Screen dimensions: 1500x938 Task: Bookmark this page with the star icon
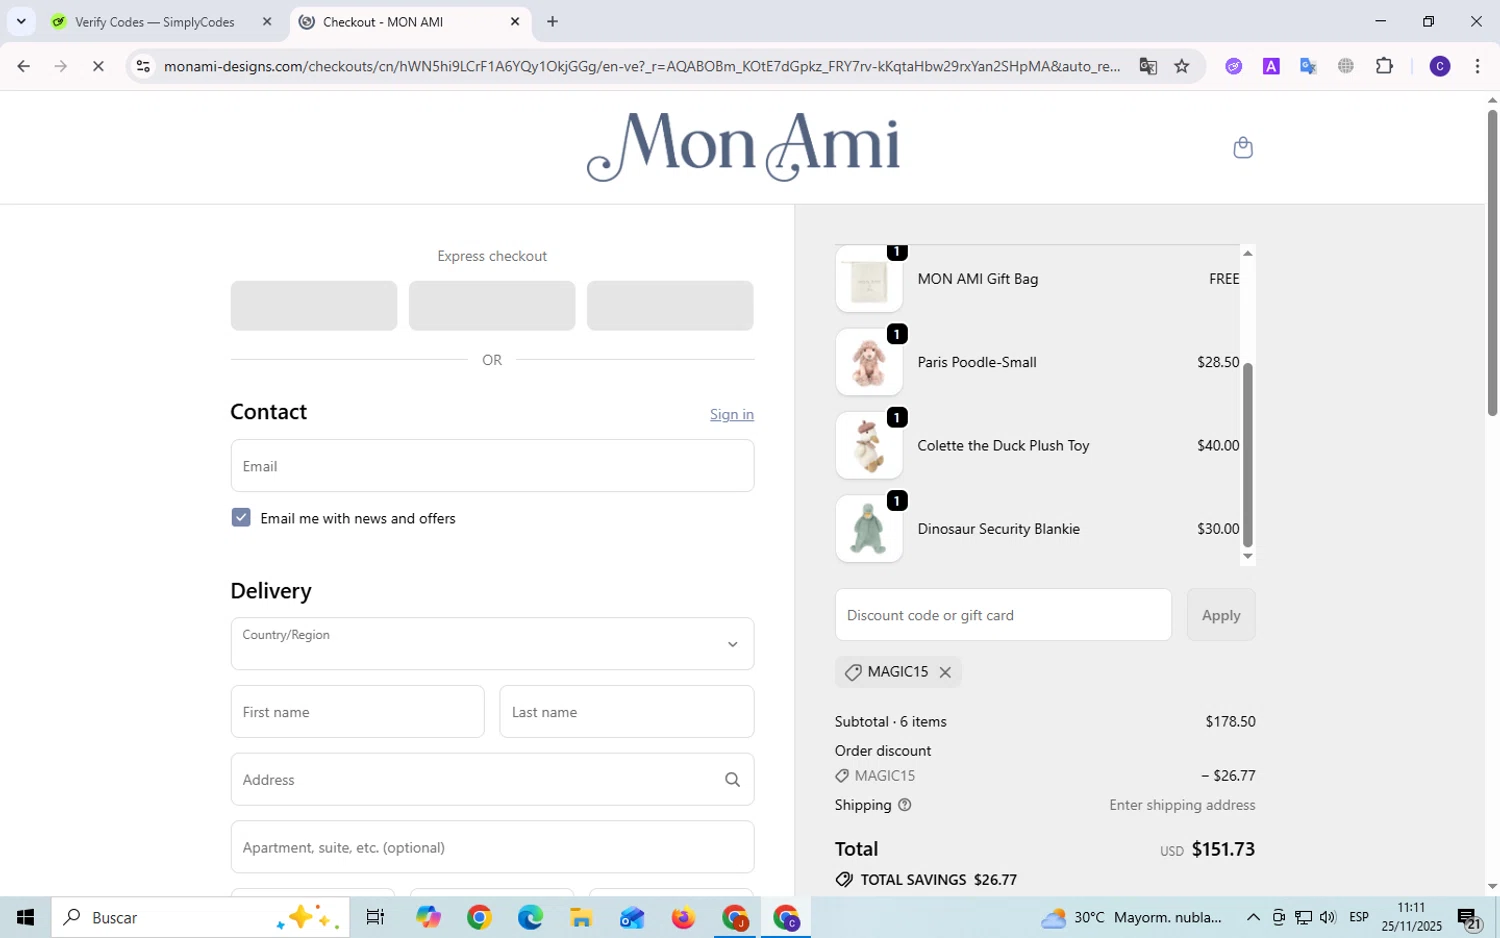pos(1182,66)
